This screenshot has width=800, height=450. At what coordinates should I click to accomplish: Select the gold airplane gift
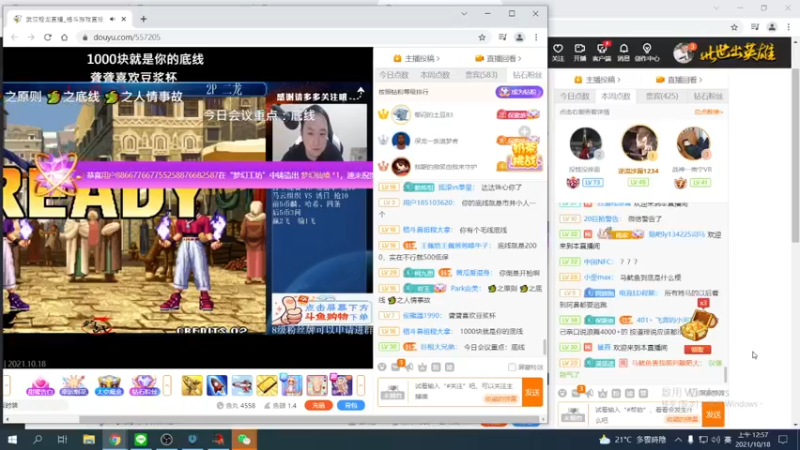point(192,385)
